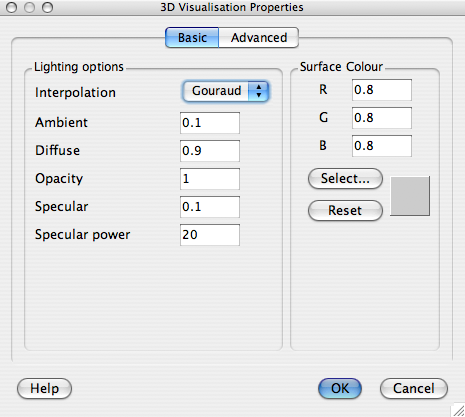The image size is (465, 417).
Task: Click the R colour value field
Action: (x=382, y=90)
